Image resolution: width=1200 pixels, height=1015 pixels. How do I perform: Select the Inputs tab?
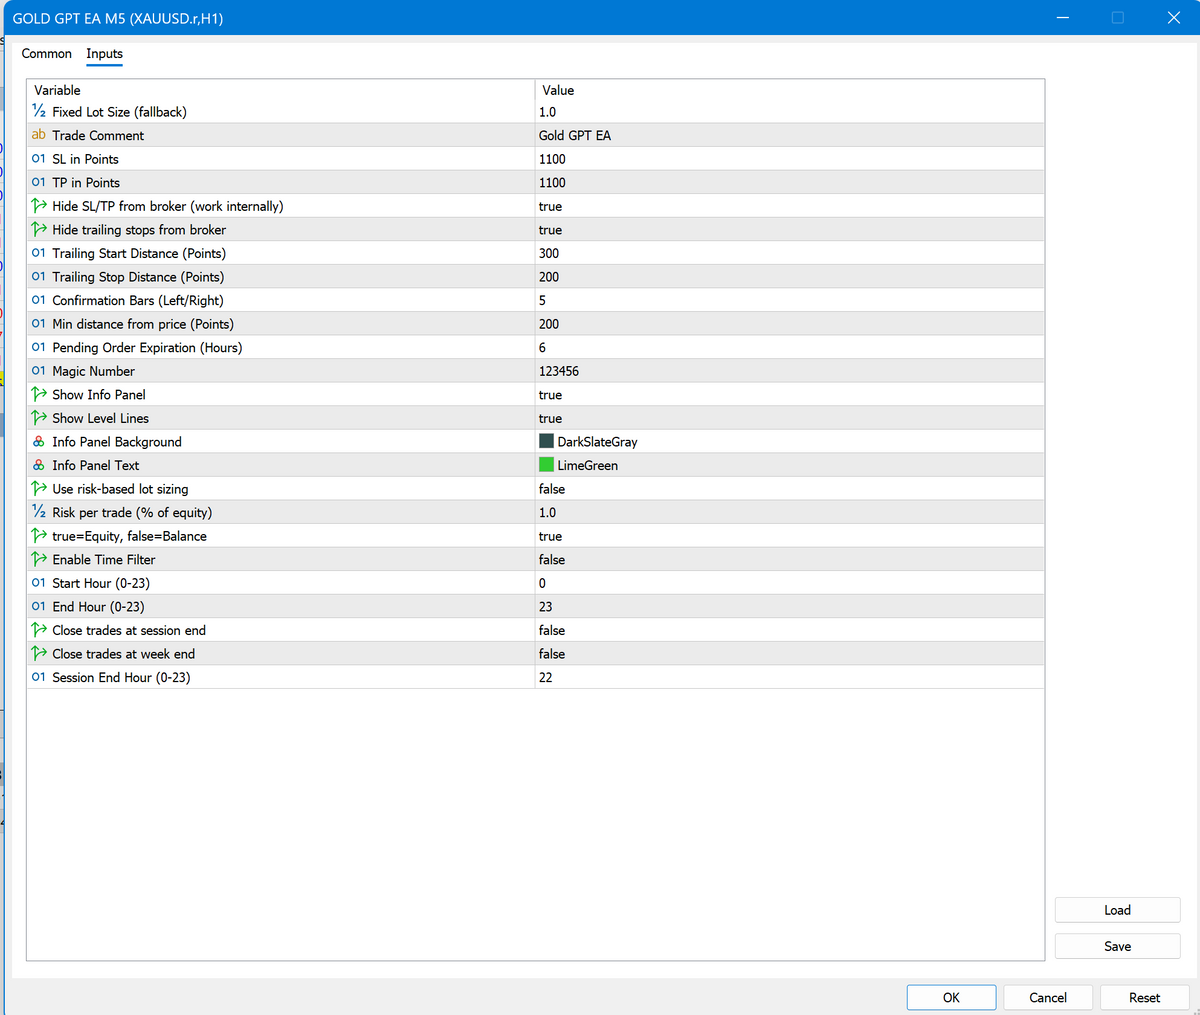click(x=104, y=54)
